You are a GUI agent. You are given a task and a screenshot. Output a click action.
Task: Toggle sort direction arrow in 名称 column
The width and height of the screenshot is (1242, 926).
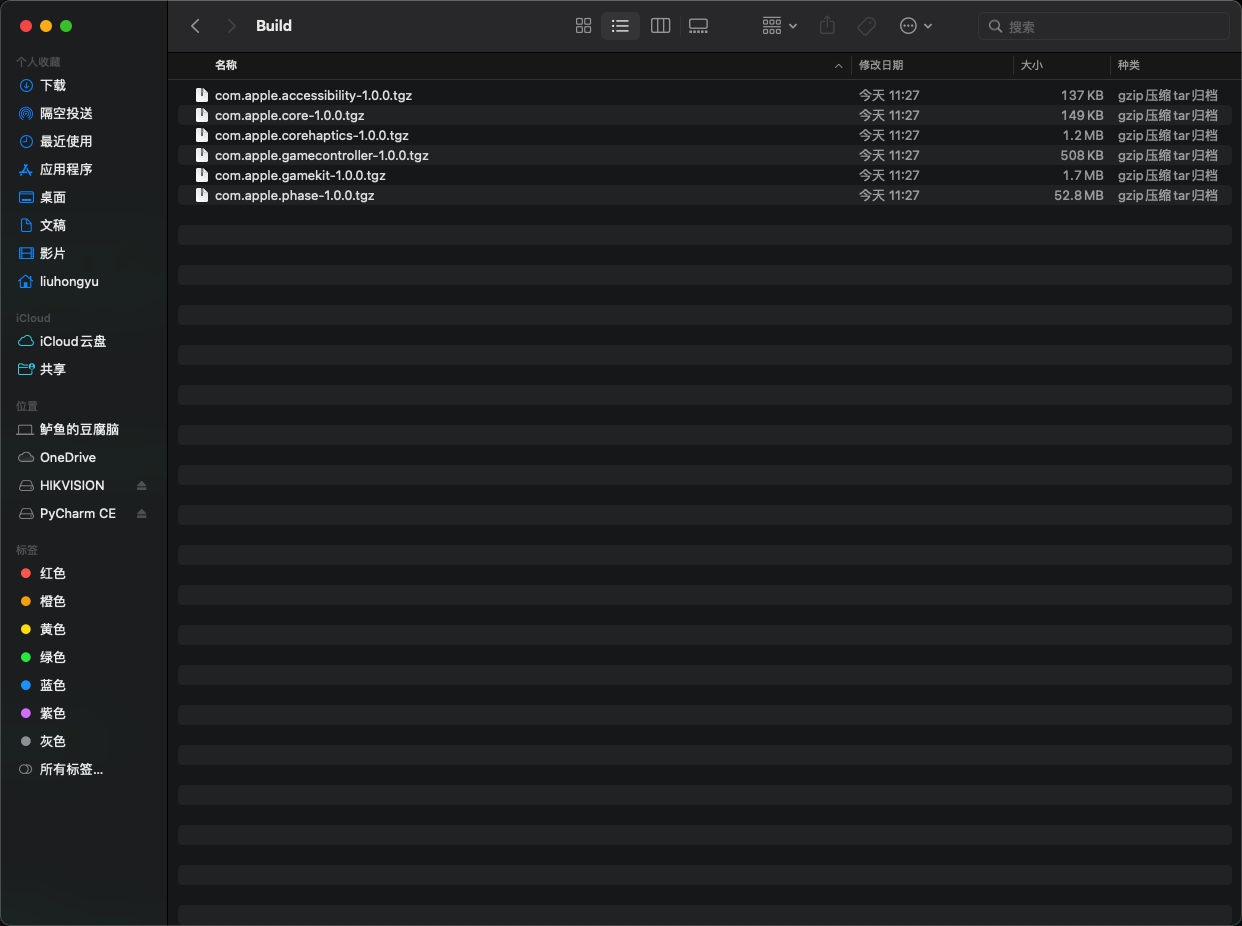pos(838,66)
